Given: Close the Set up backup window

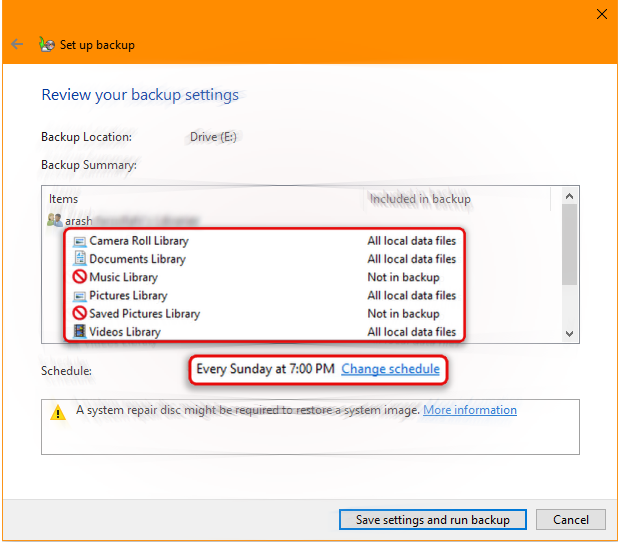Looking at the screenshot, I should [x=600, y=14].
